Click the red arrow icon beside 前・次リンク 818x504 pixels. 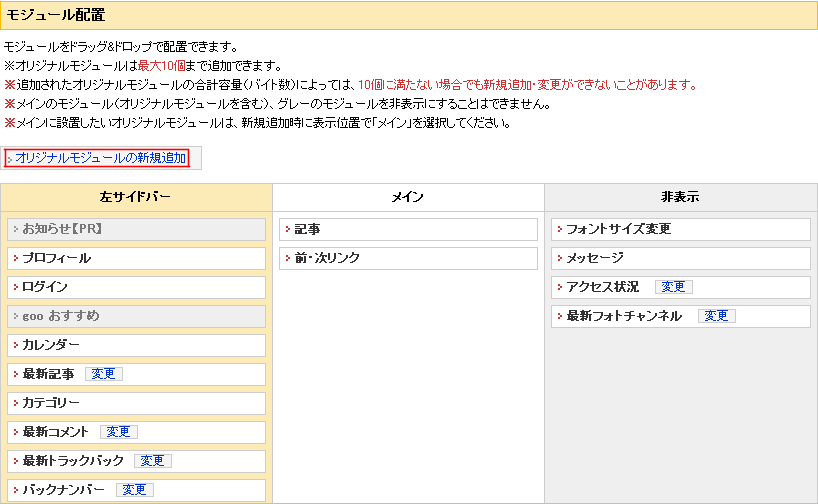287,258
